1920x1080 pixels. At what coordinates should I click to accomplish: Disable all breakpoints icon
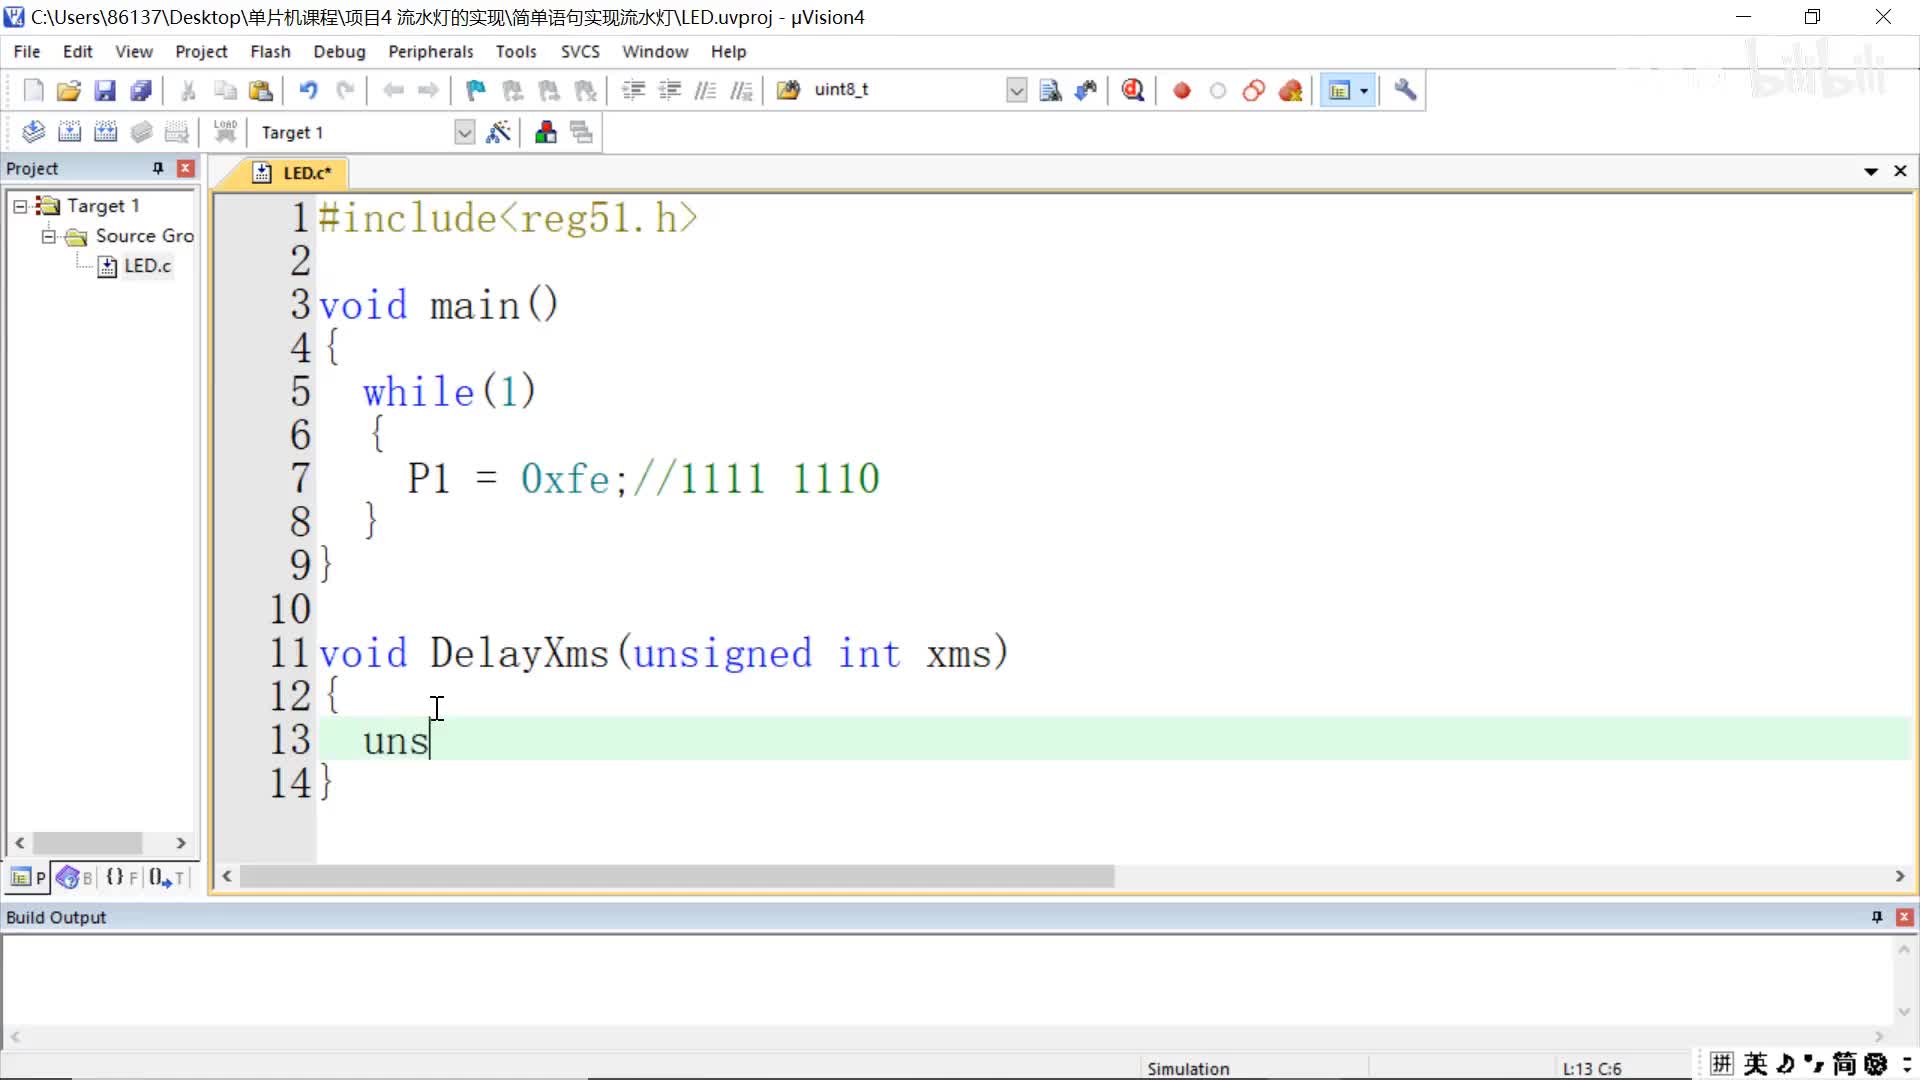[1253, 90]
